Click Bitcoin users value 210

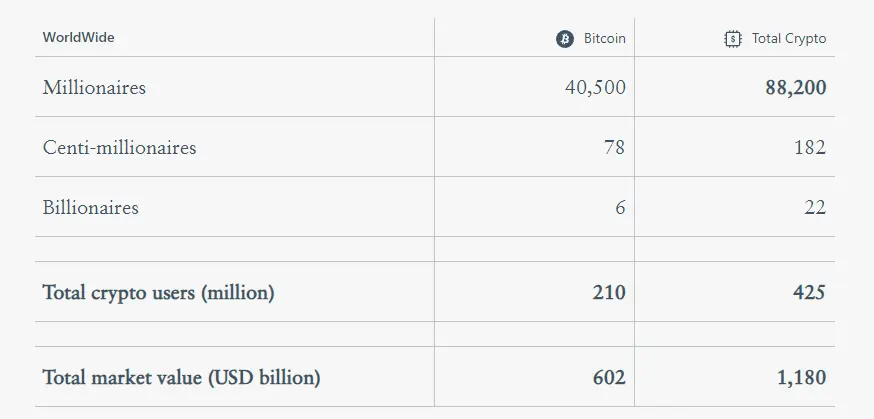click(609, 293)
